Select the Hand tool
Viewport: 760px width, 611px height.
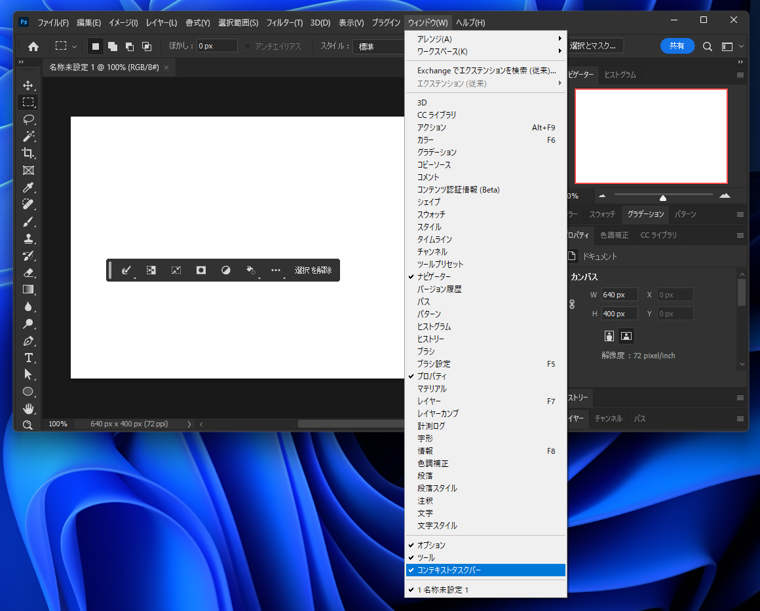[x=28, y=408]
